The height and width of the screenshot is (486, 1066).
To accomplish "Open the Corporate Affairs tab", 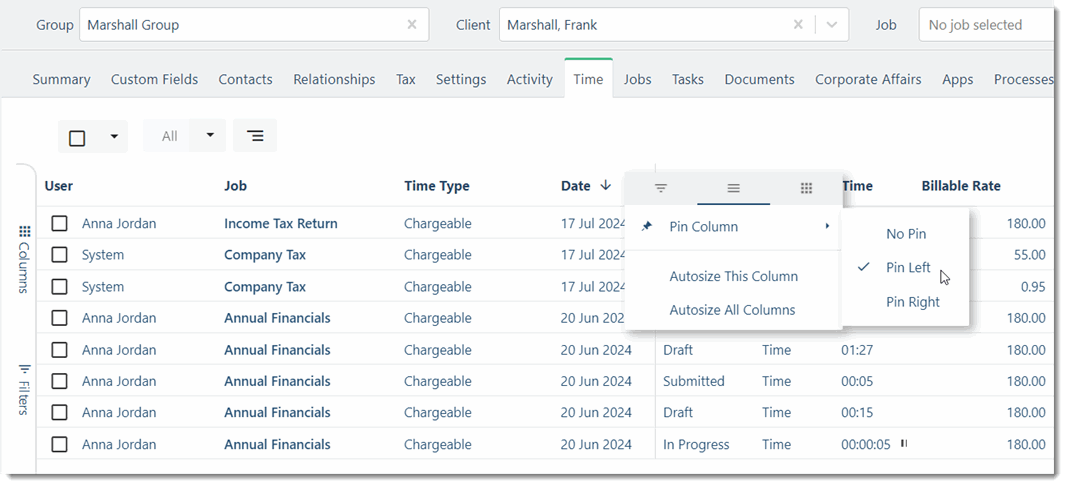I will (x=868, y=80).
